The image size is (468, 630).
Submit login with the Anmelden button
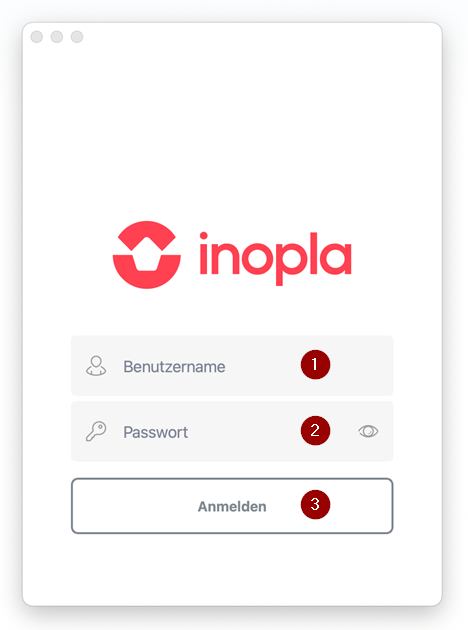(232, 506)
